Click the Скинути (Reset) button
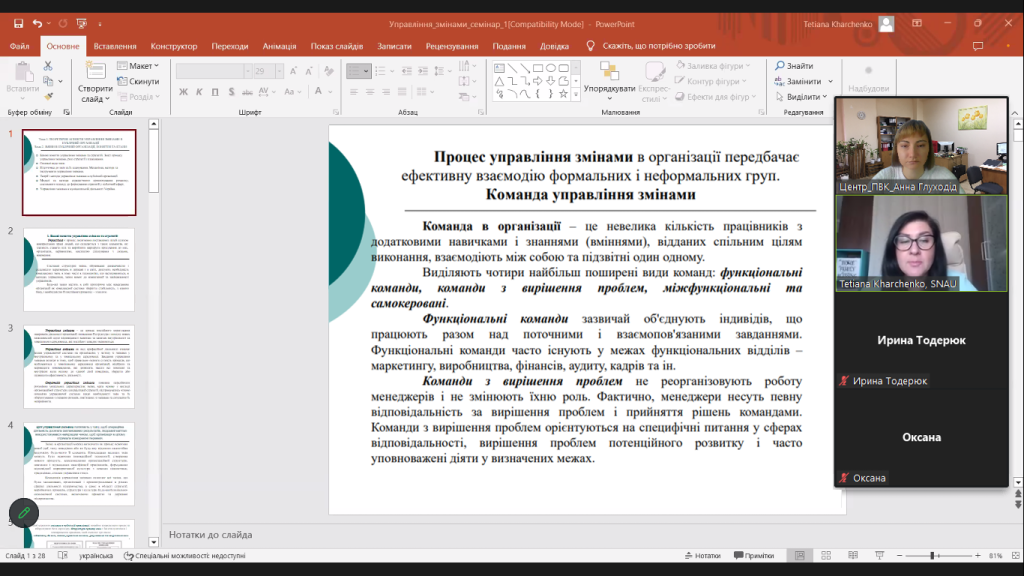Image resolution: width=1024 pixels, height=576 pixels. [x=138, y=81]
